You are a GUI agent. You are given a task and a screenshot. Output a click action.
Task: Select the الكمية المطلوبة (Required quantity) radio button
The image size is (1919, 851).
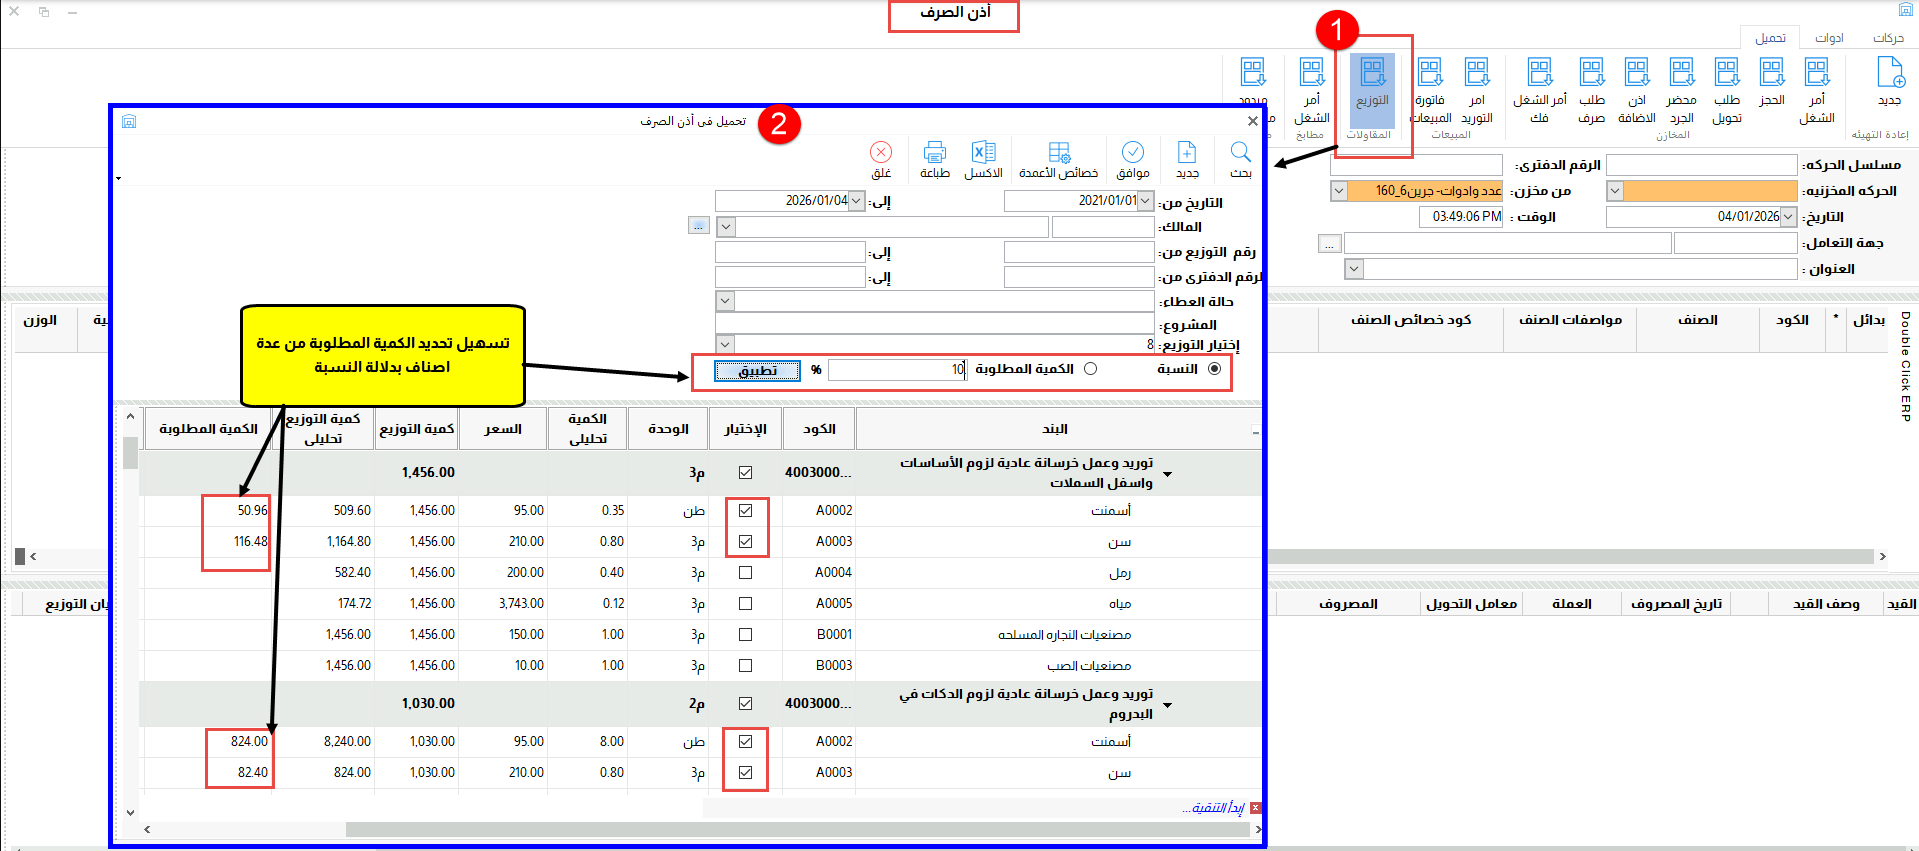[1090, 369]
